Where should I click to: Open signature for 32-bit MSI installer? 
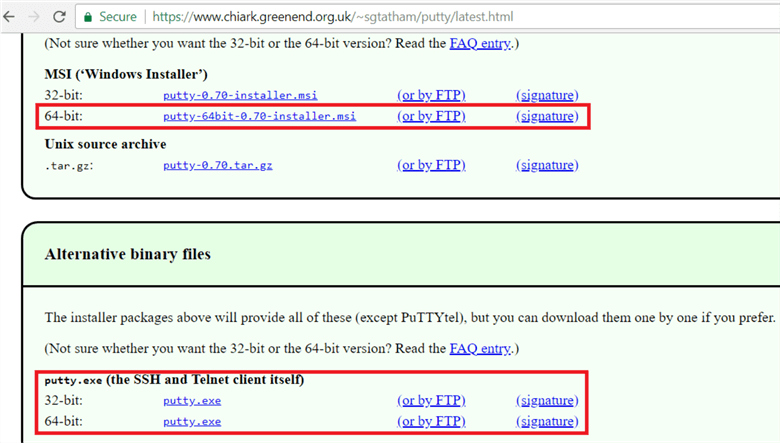pos(547,95)
